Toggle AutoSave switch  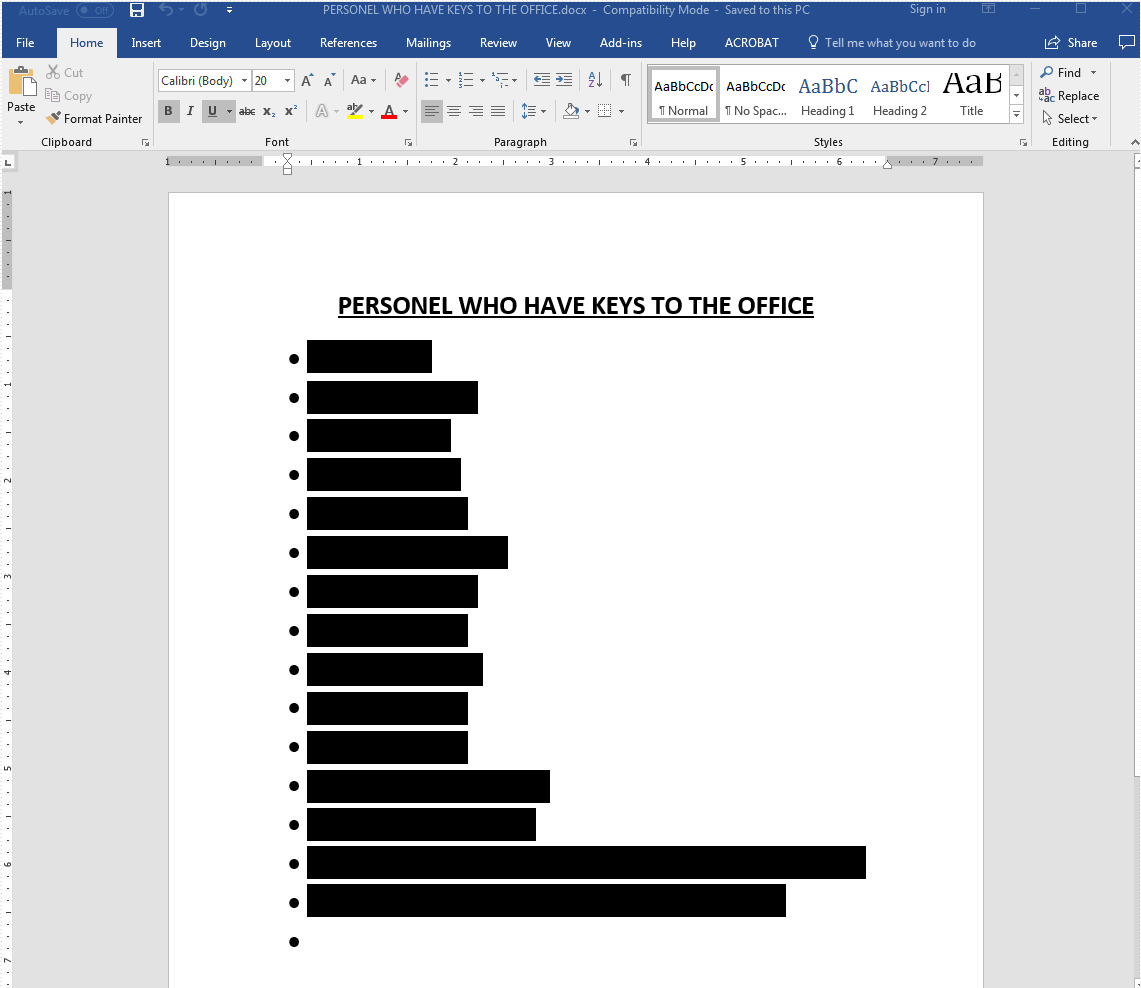coord(95,10)
